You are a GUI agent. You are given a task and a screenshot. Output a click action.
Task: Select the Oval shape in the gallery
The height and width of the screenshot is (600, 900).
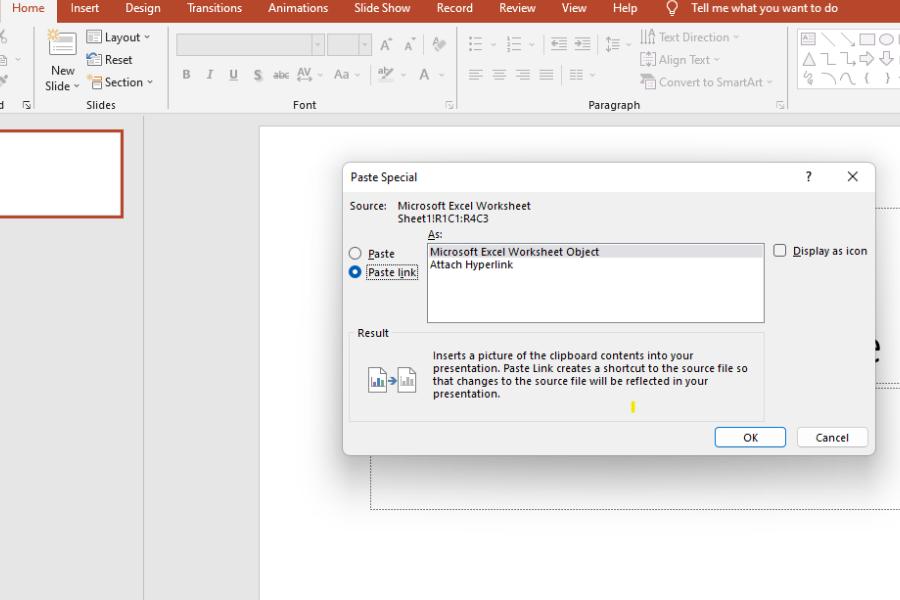[x=886, y=39]
